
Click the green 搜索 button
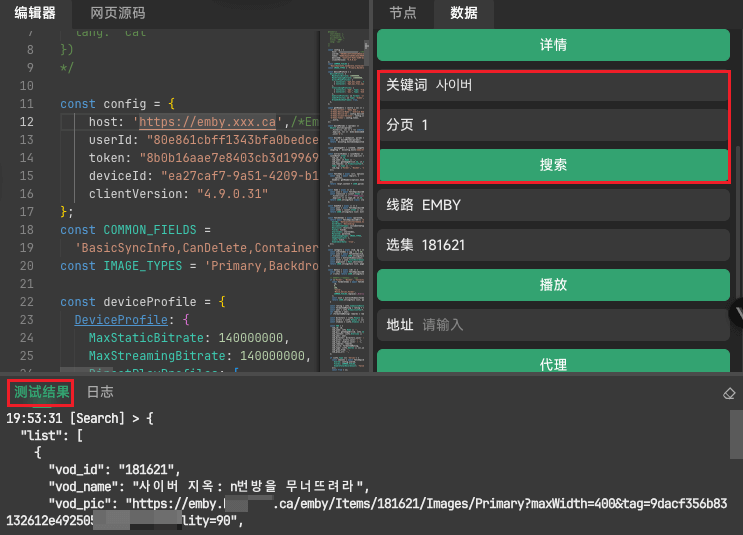pos(553,165)
